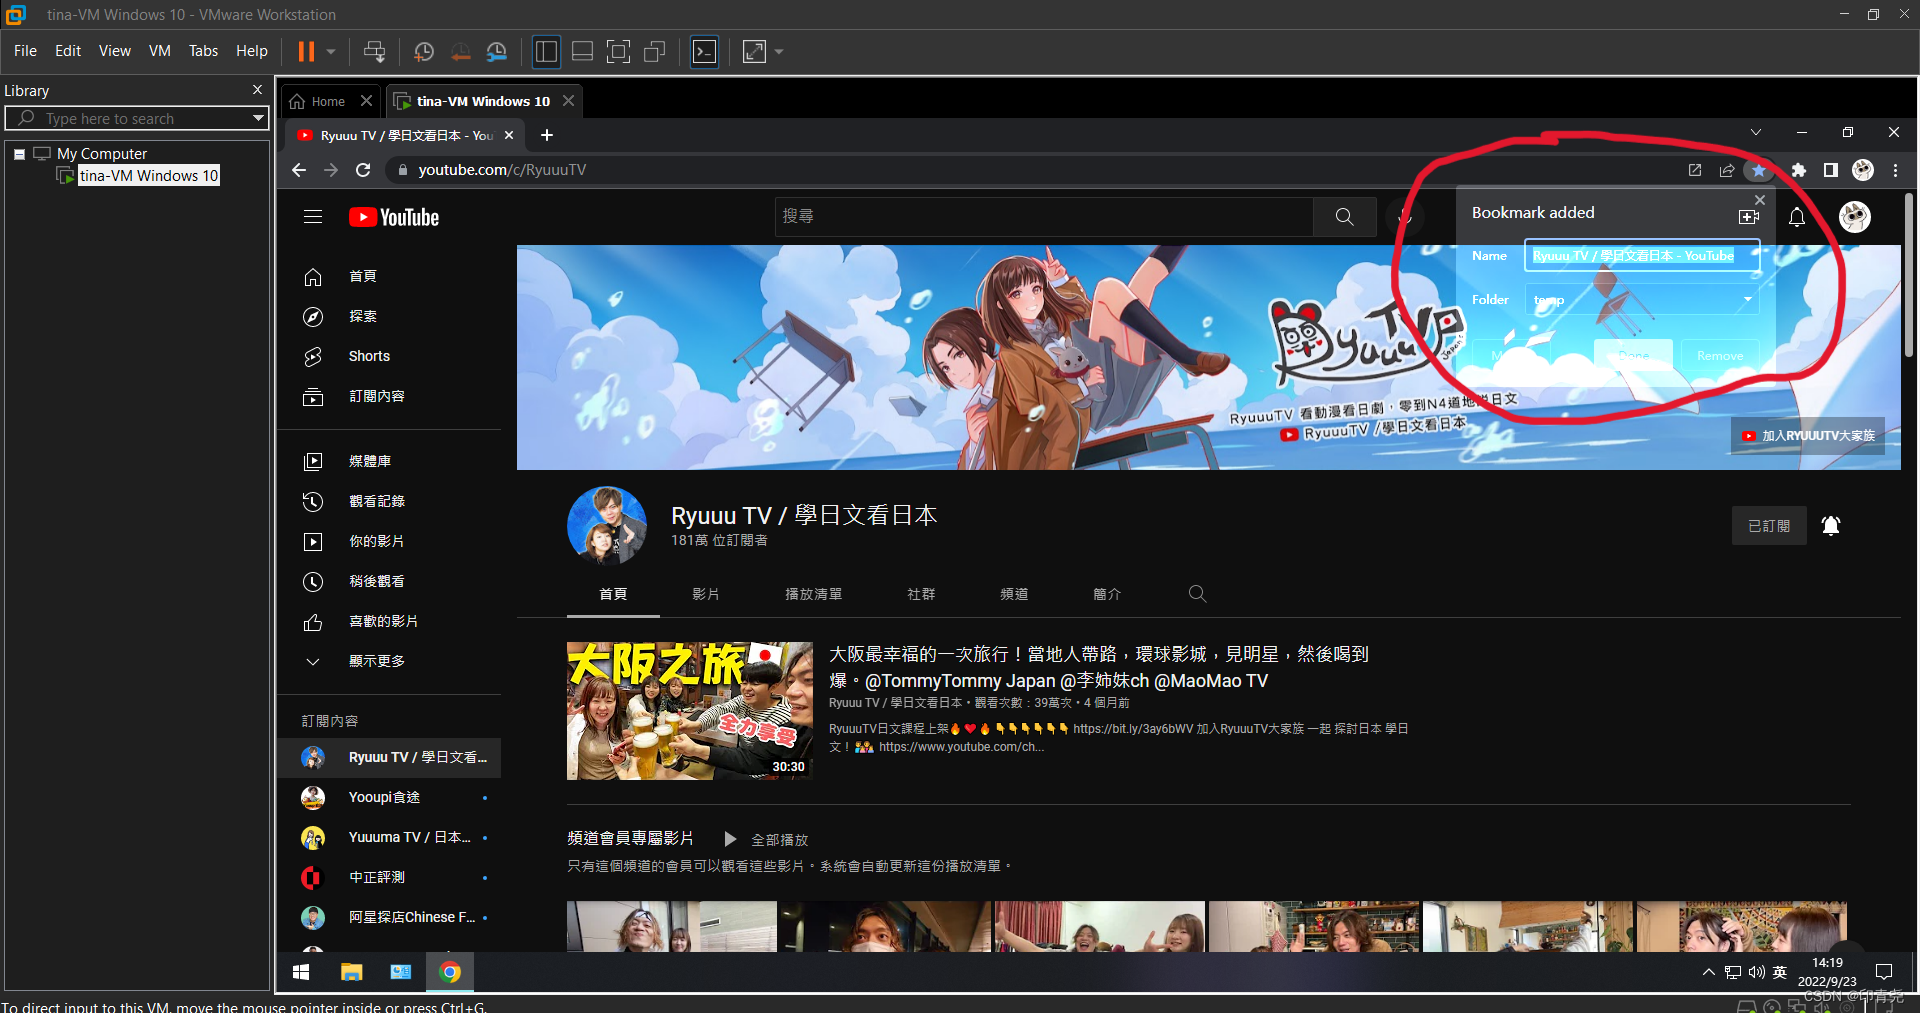
Task: Open the Tabs menu
Action: point(203,51)
